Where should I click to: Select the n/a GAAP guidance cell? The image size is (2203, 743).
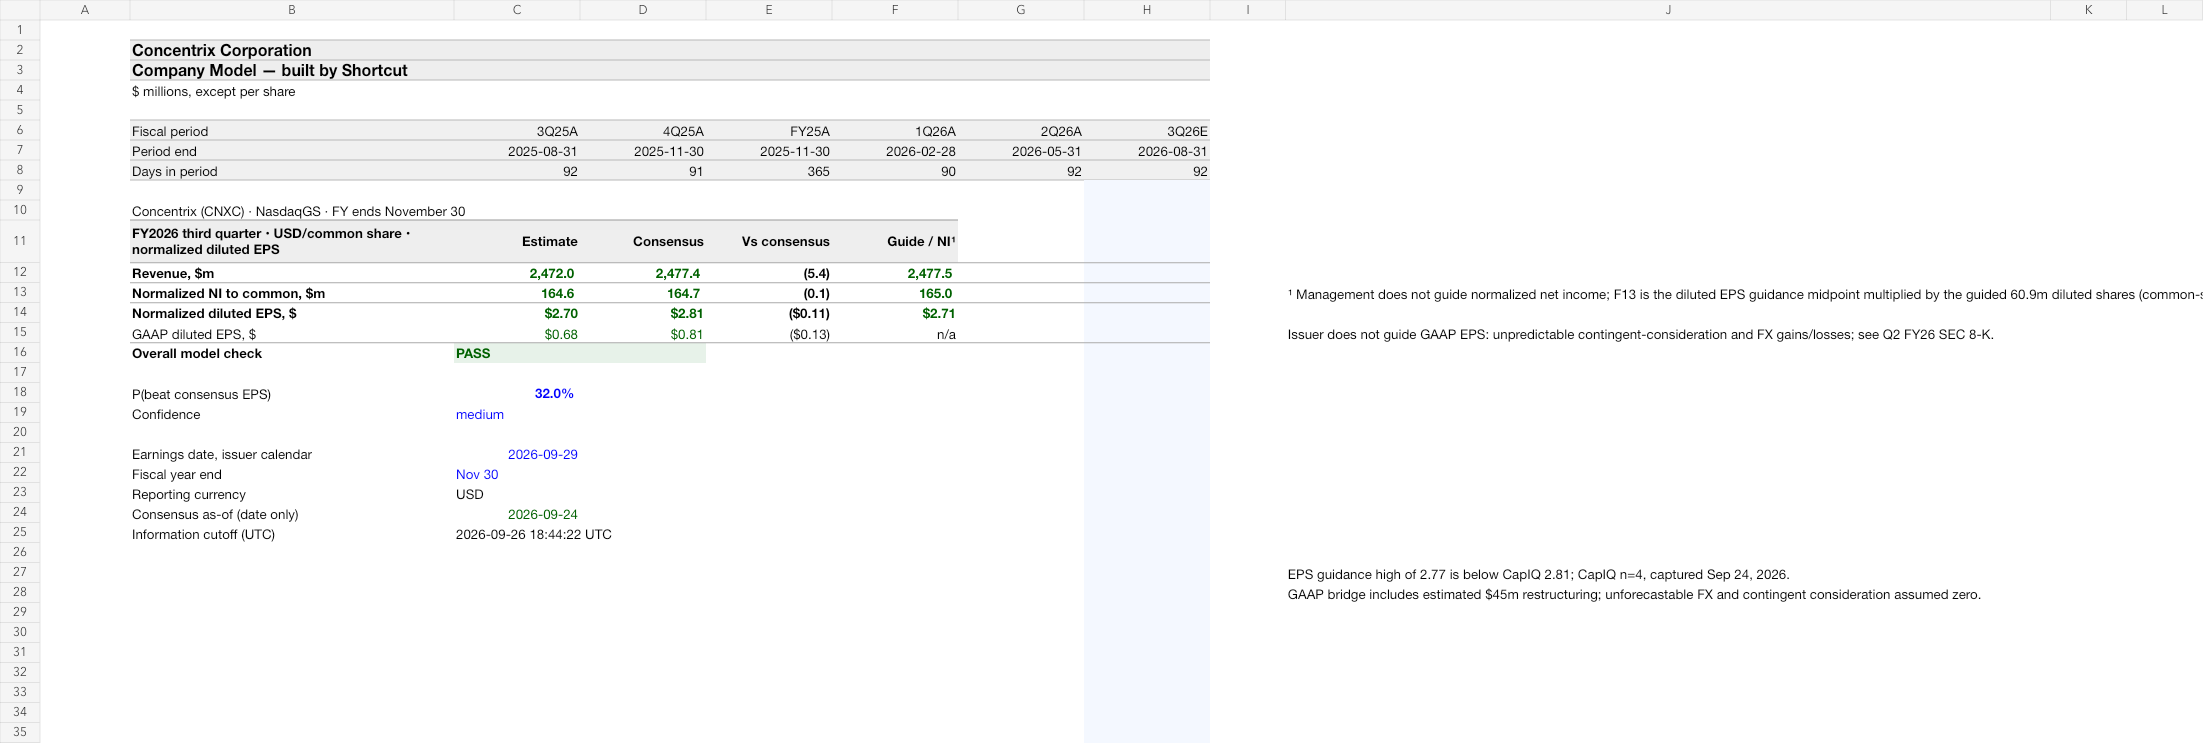click(x=895, y=334)
